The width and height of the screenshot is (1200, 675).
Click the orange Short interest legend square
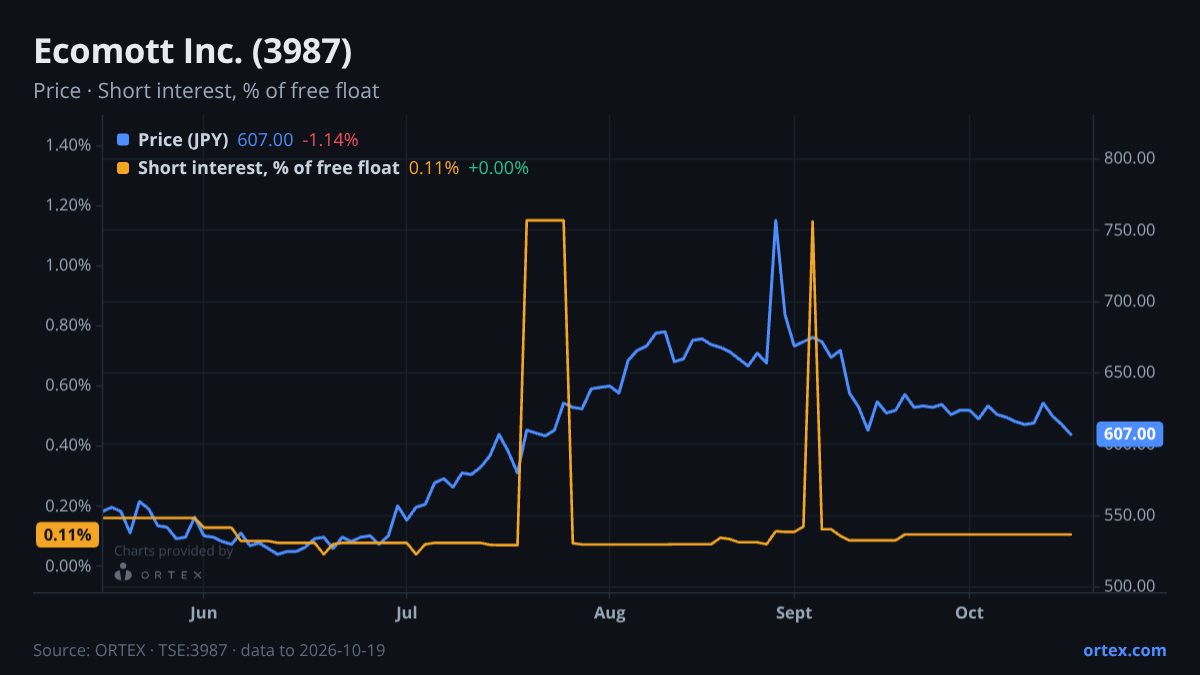123,168
